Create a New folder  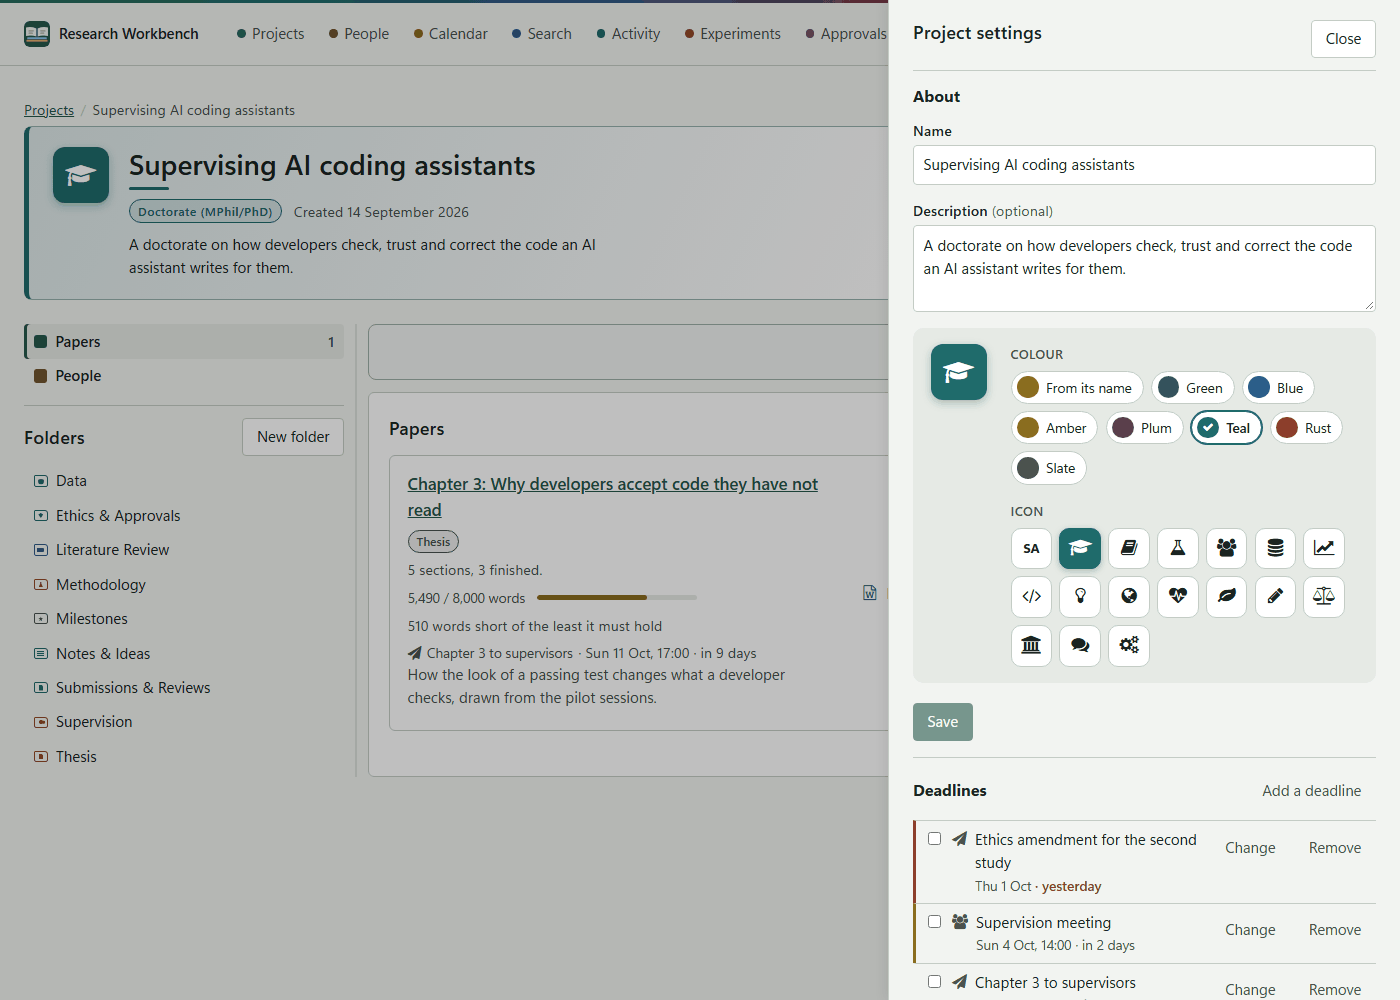(293, 437)
